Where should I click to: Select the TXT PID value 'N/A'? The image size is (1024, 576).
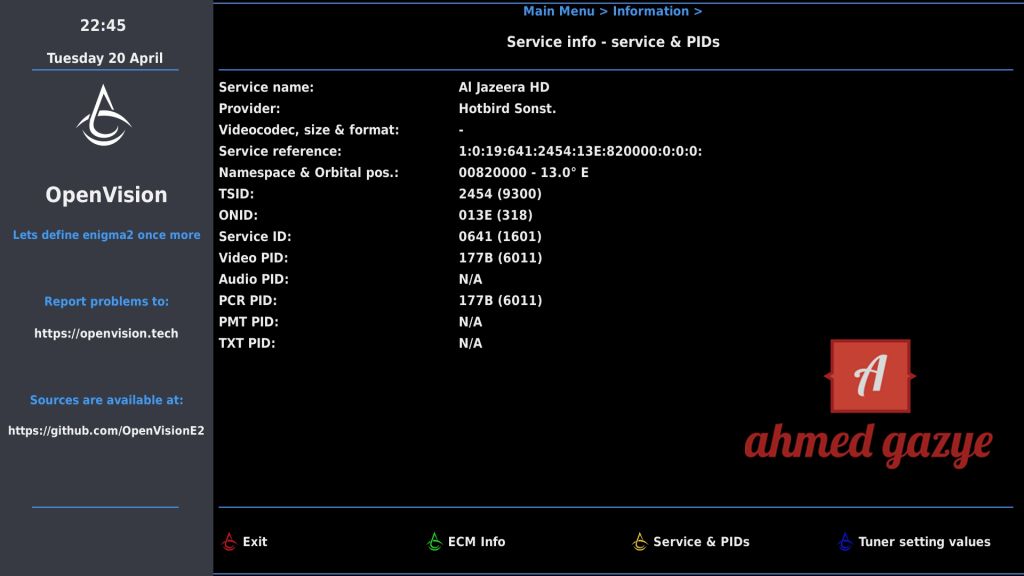coord(470,344)
